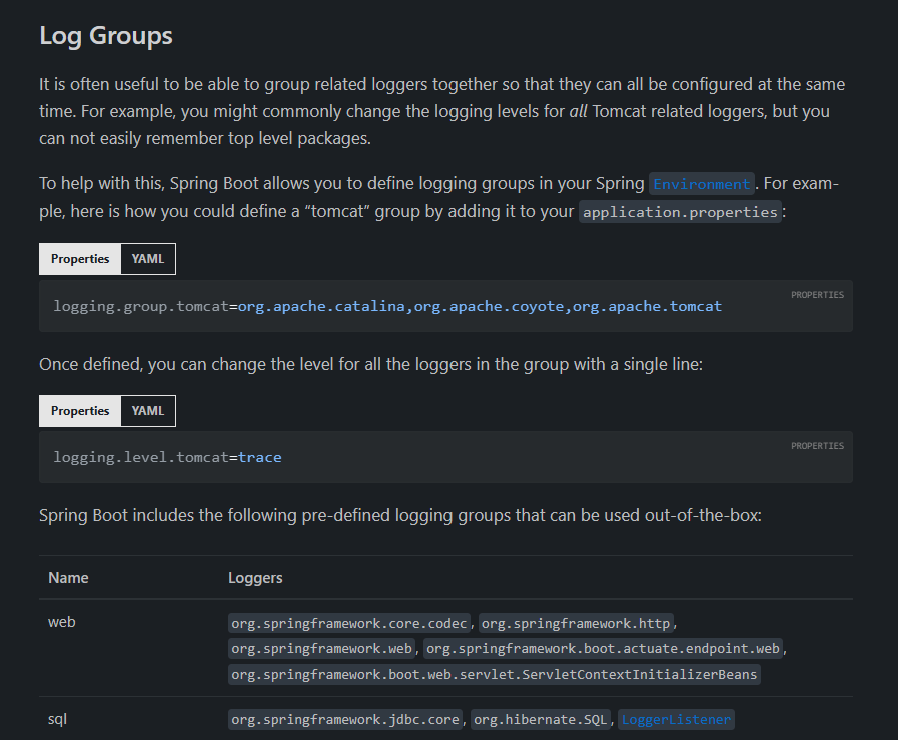Click the 'Spring Boot includes' paragraph
The image size is (898, 740).
pyautogui.click(x=400, y=515)
